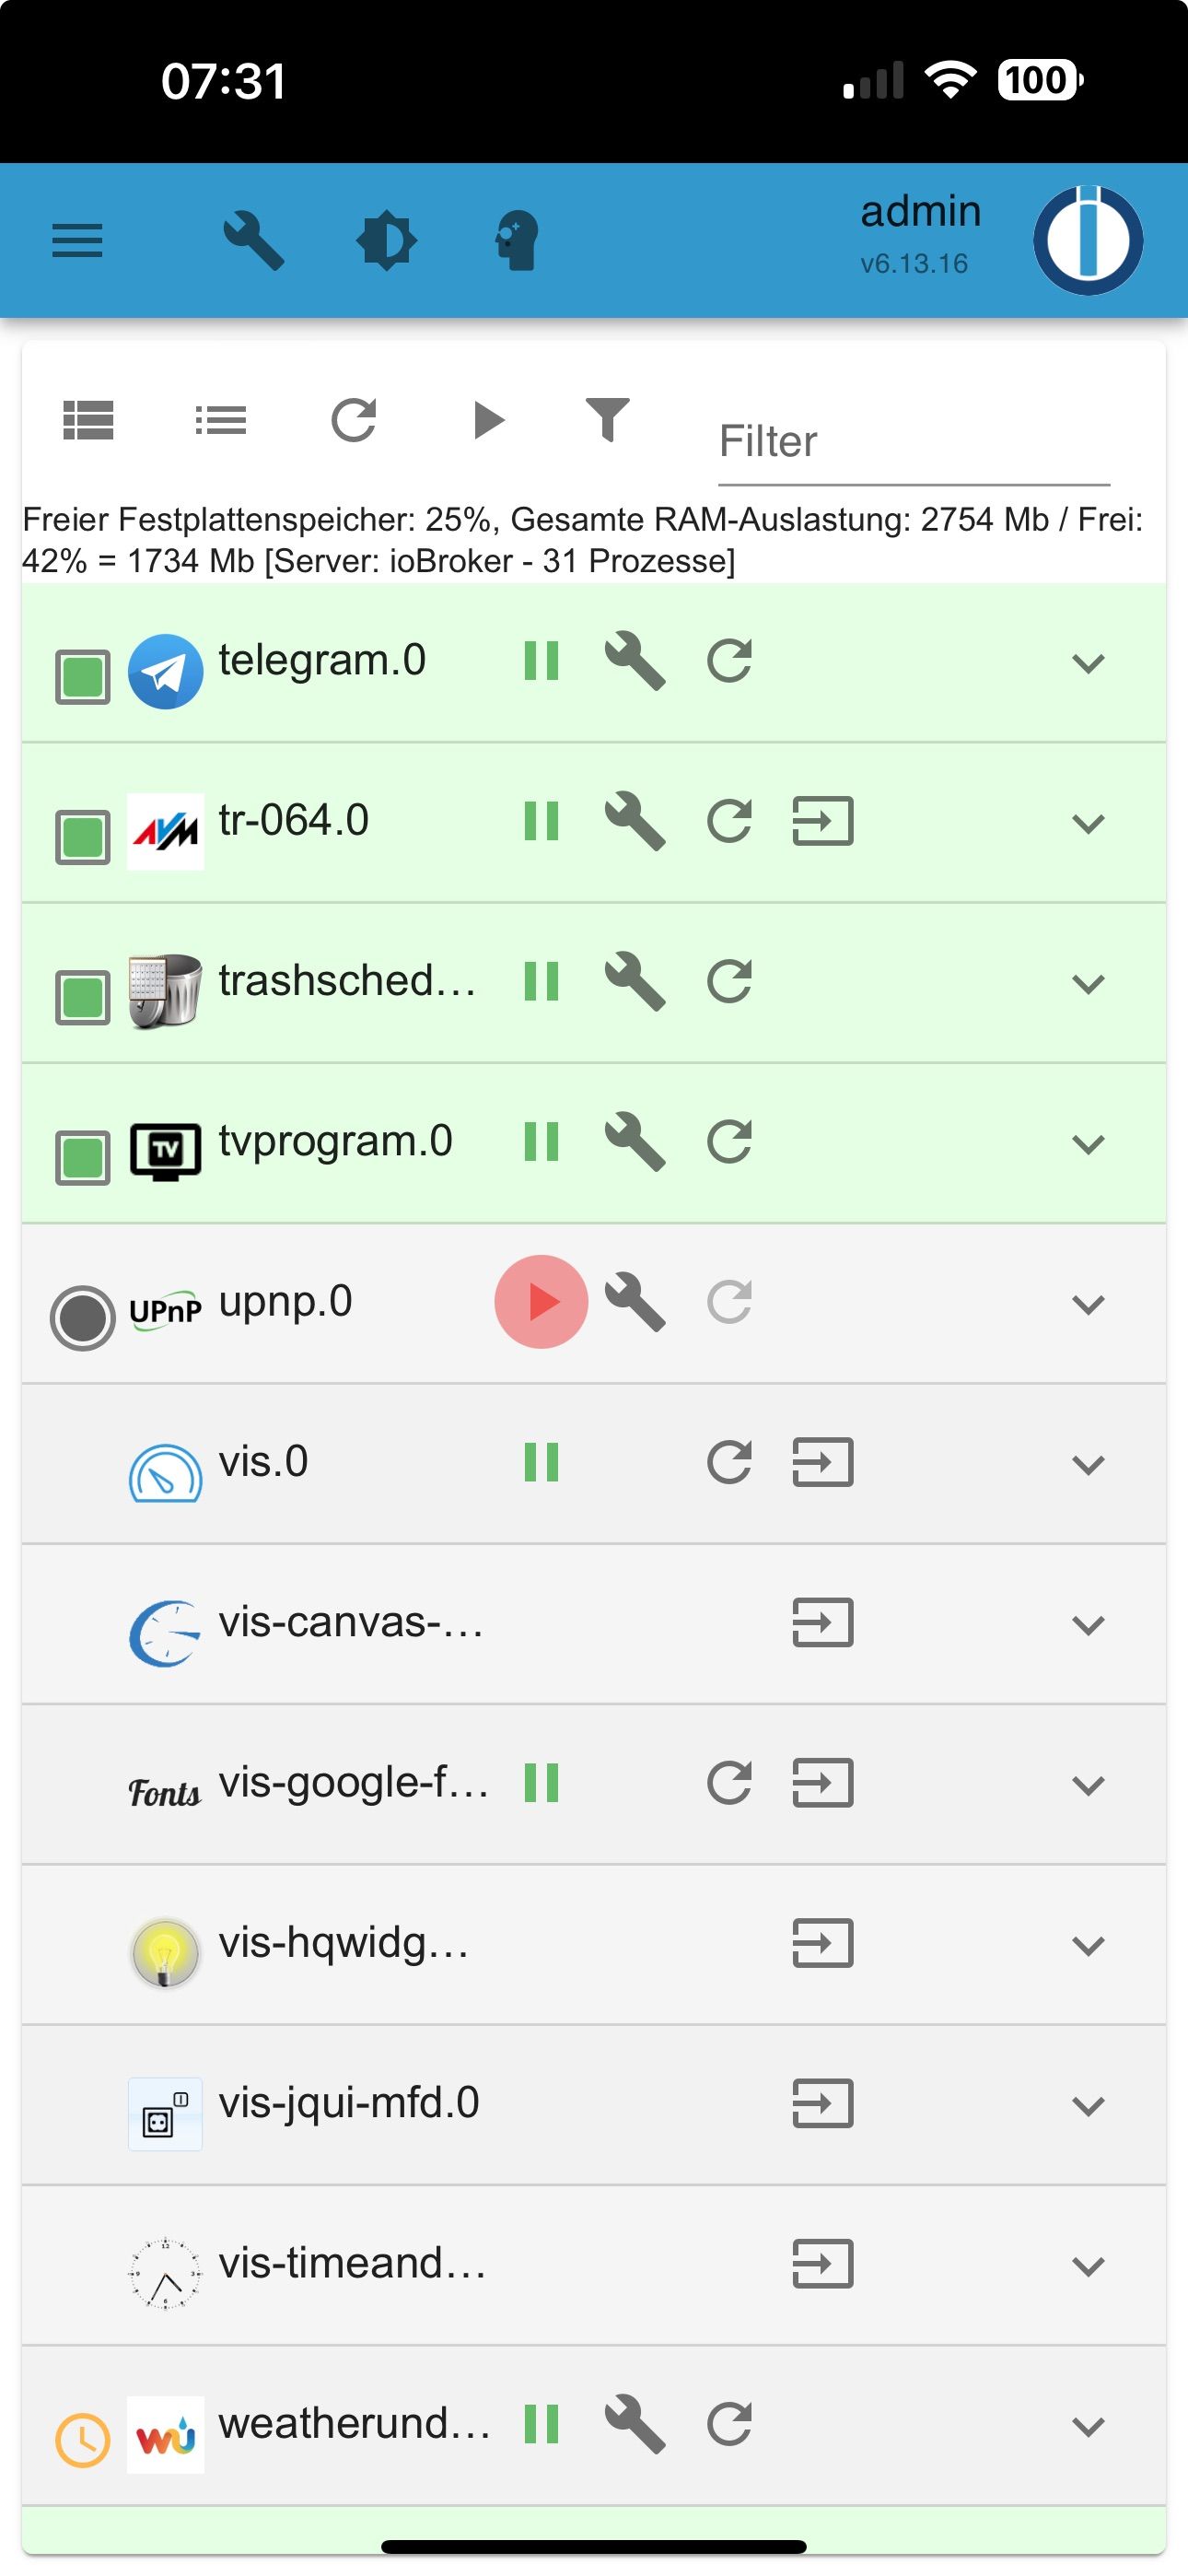1188x2576 pixels.
Task: Open system settings via the header wrench icon
Action: pos(254,241)
